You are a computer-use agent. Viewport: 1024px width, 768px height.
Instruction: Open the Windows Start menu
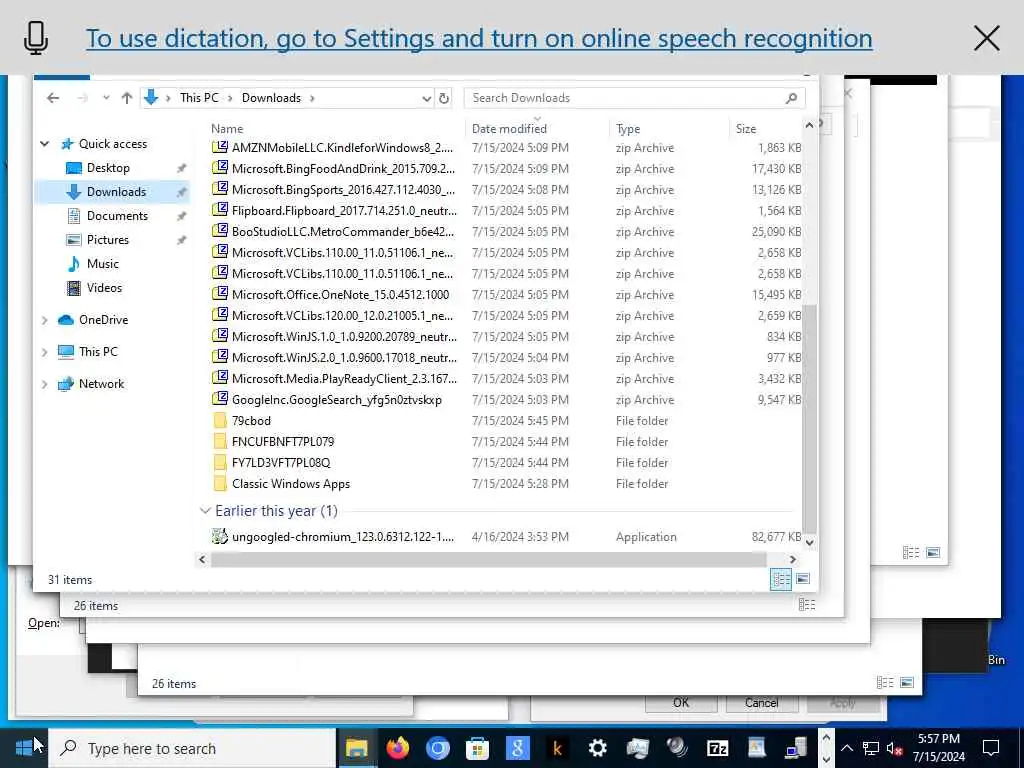(24, 748)
